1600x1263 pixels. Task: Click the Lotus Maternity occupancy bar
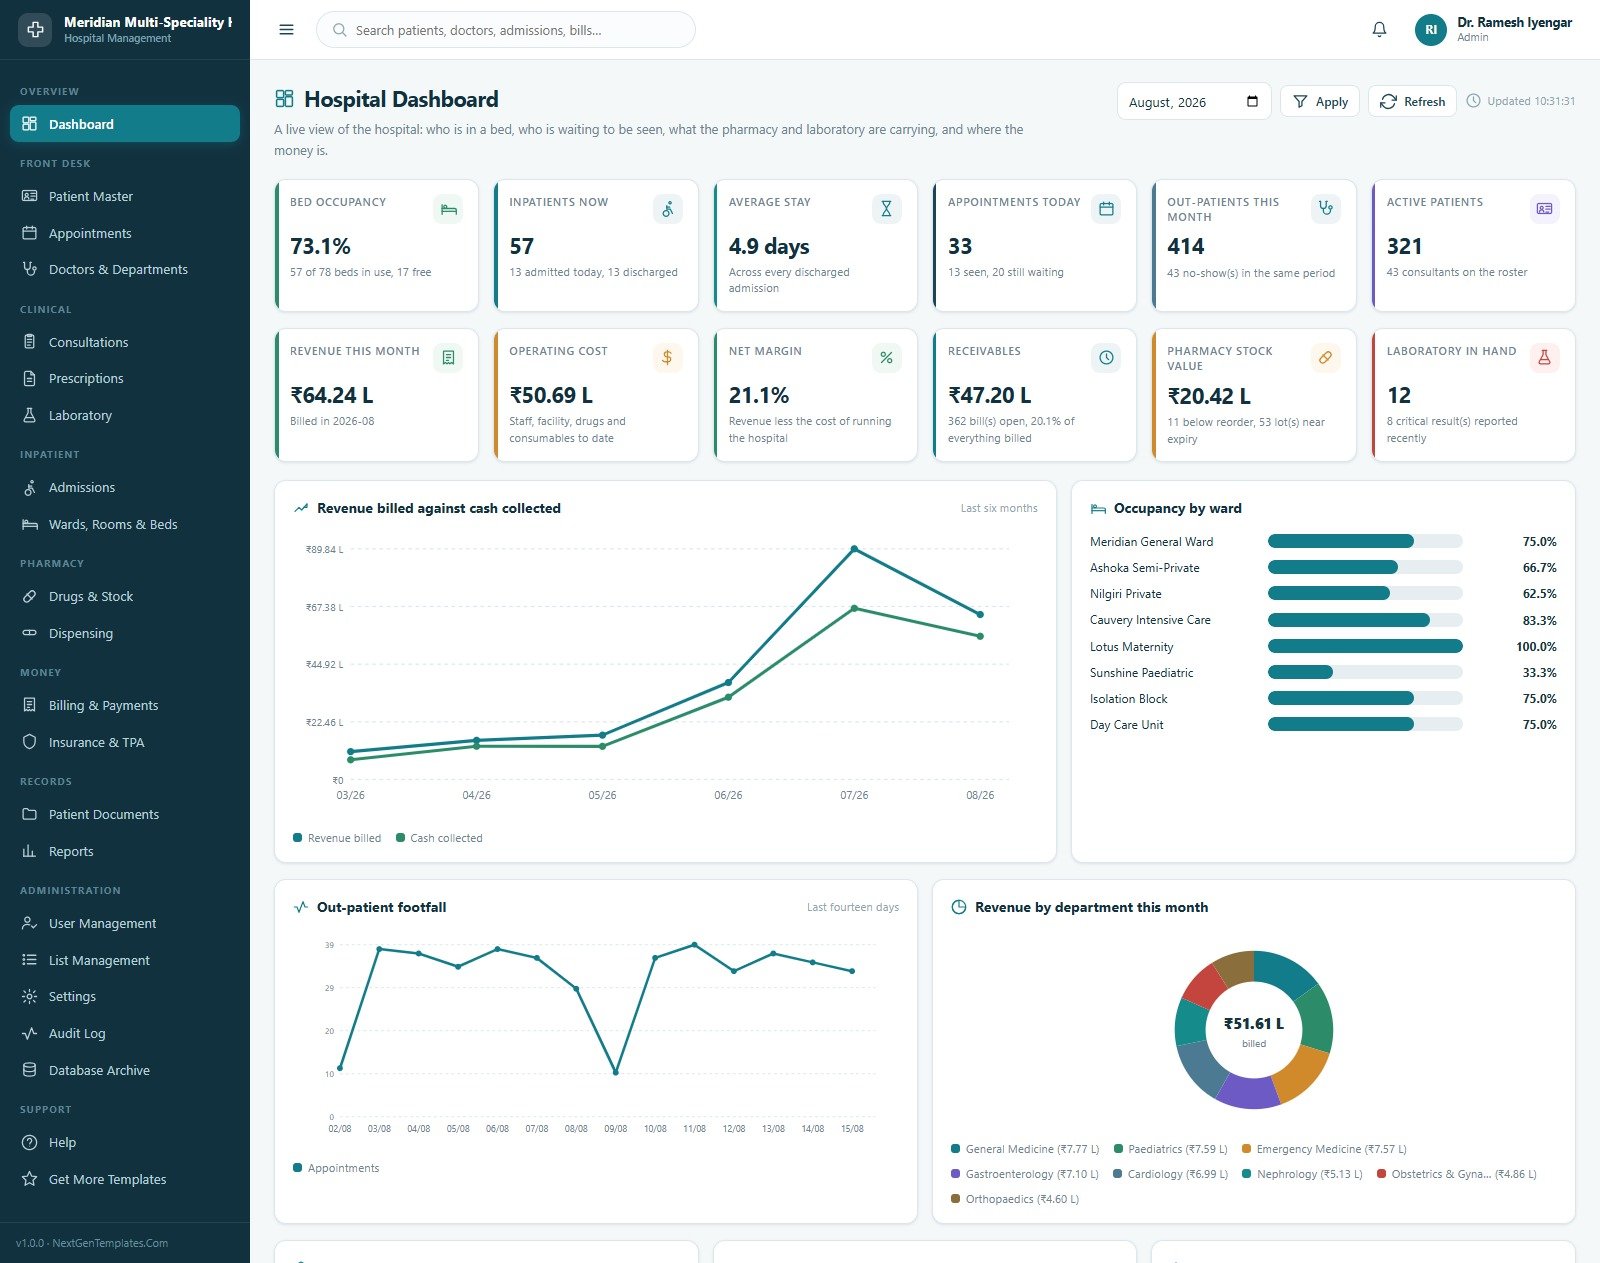pyautogui.click(x=1365, y=646)
